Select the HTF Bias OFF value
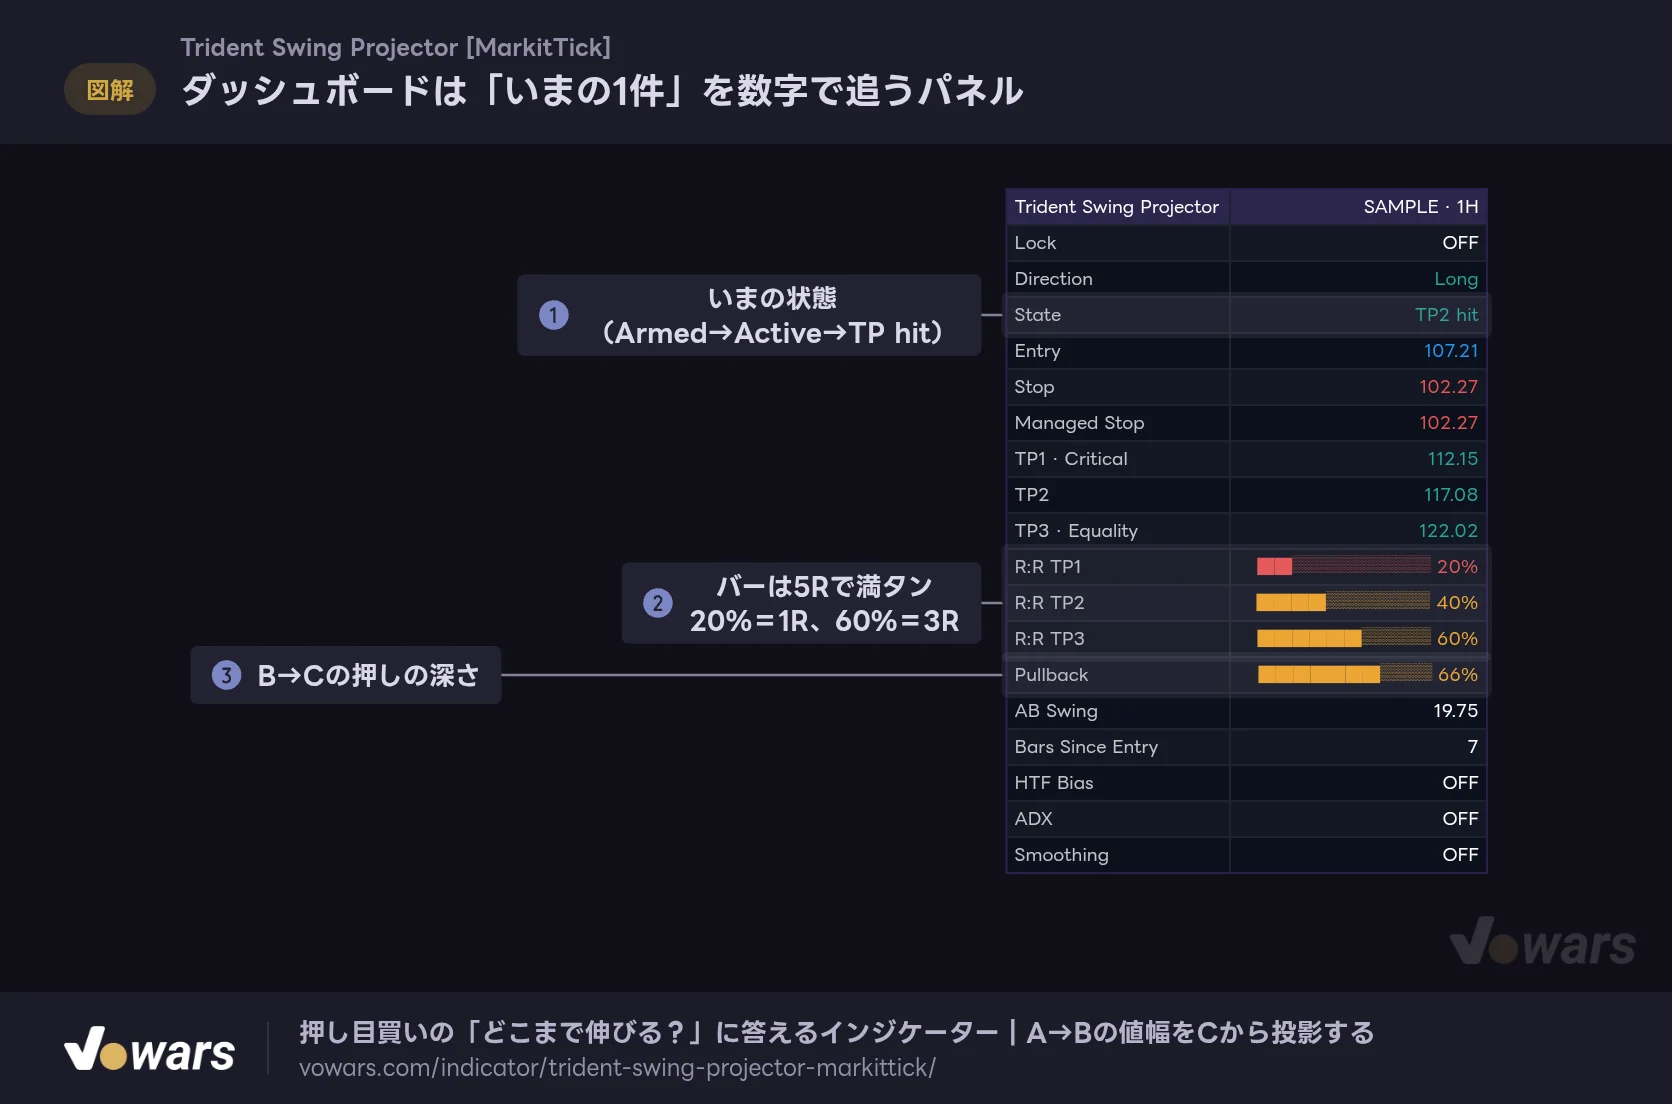1672x1104 pixels. [1460, 783]
